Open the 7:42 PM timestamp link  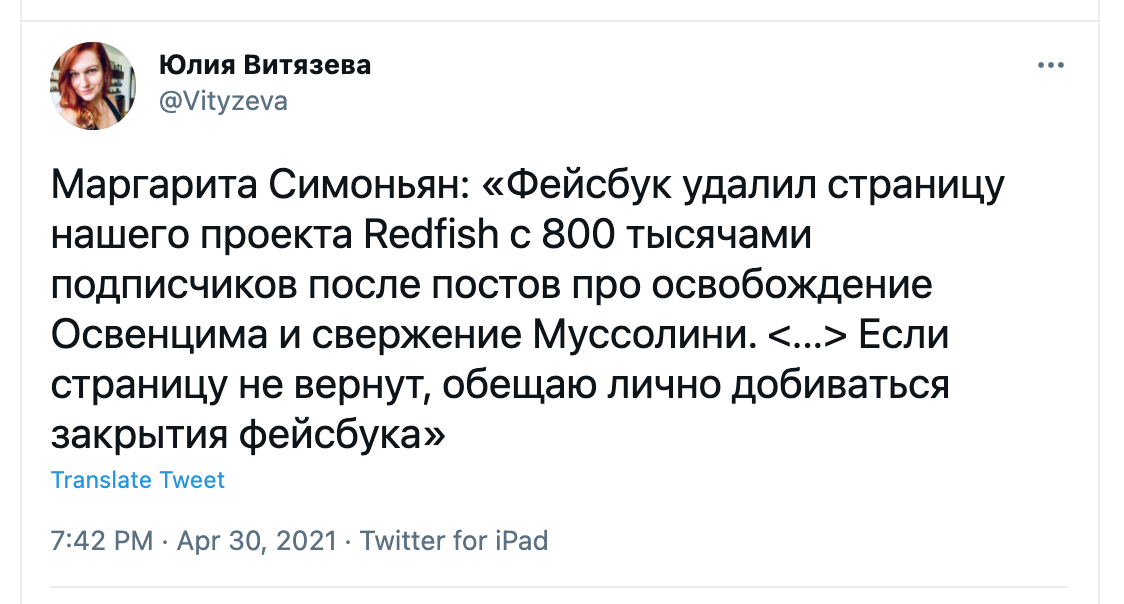coord(102,540)
